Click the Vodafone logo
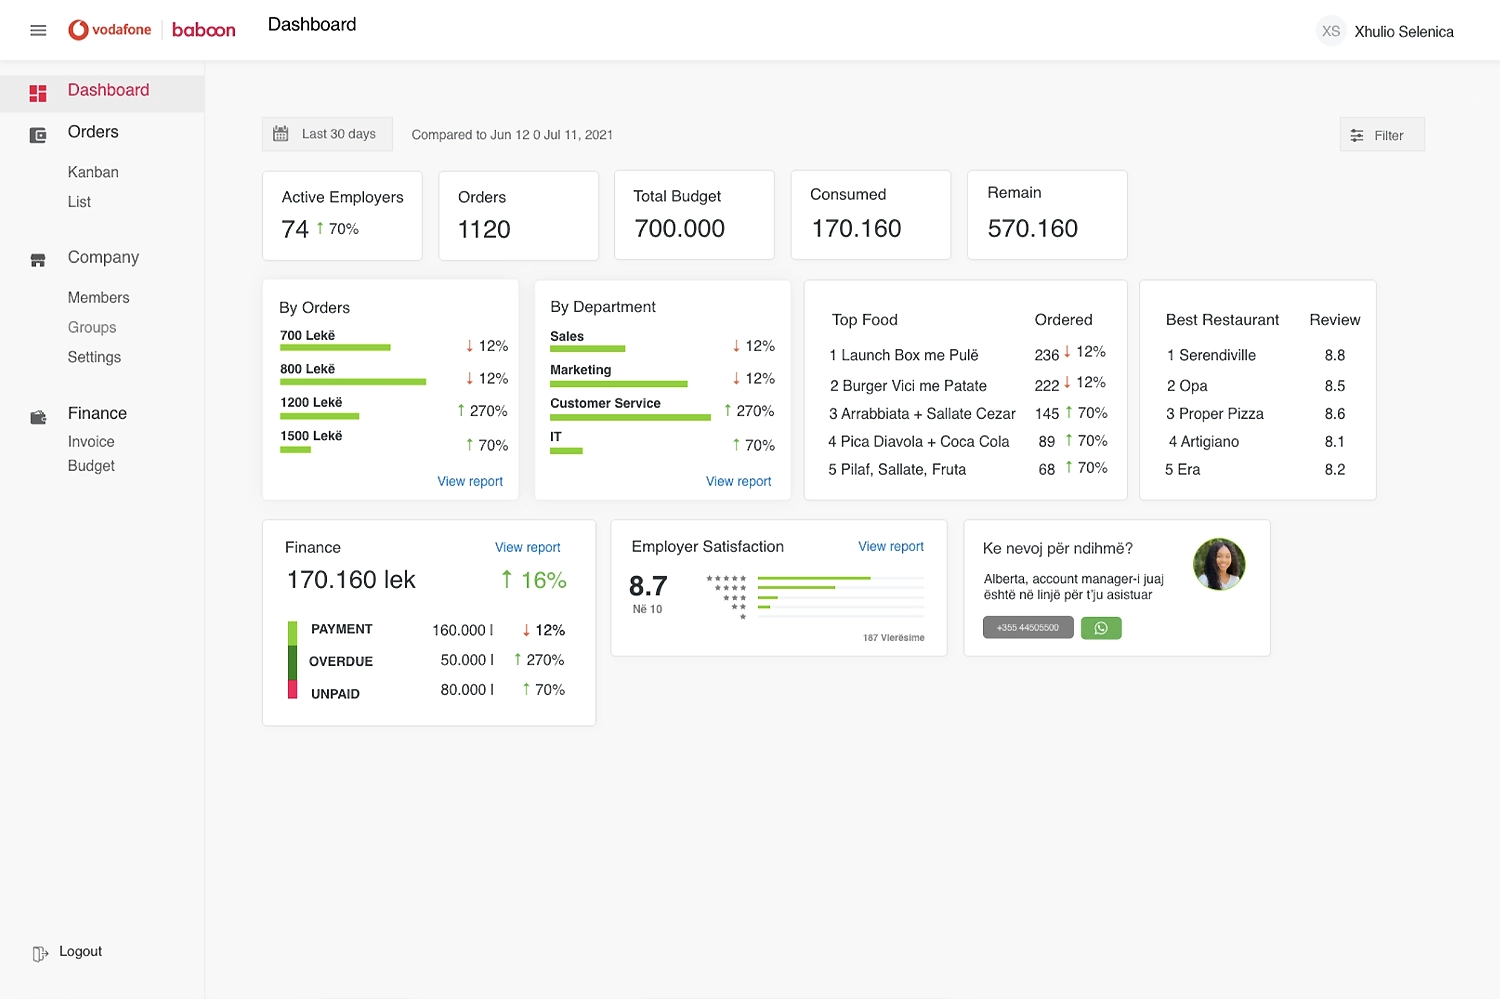Image resolution: width=1500 pixels, height=999 pixels. [x=110, y=29]
